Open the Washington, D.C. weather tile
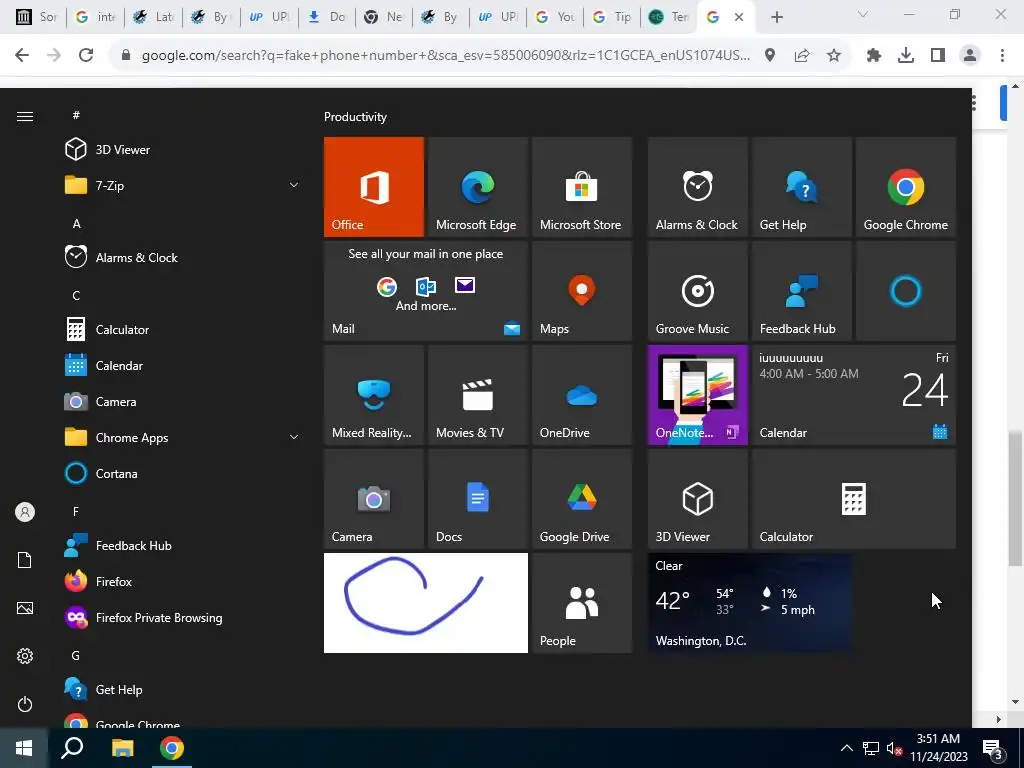This screenshot has height=768, width=1024. (750, 603)
